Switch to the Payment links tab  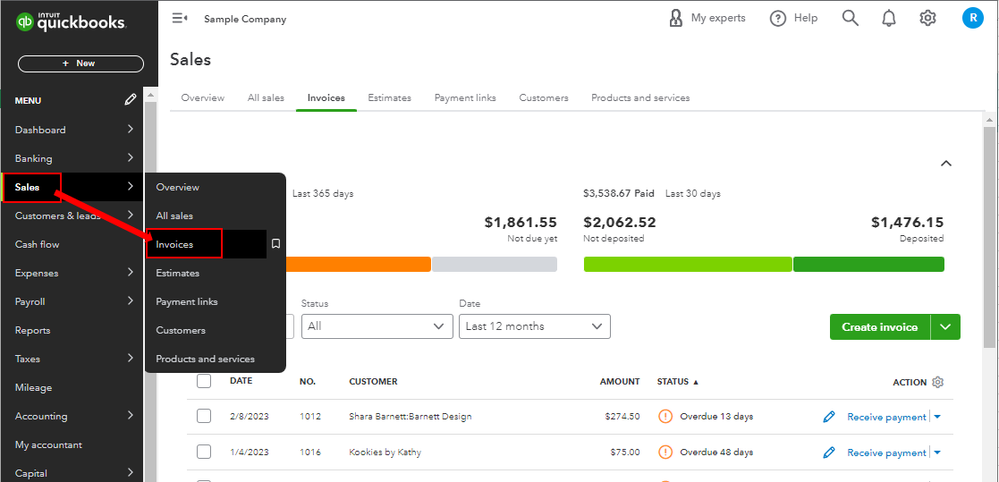pyautogui.click(x=465, y=98)
